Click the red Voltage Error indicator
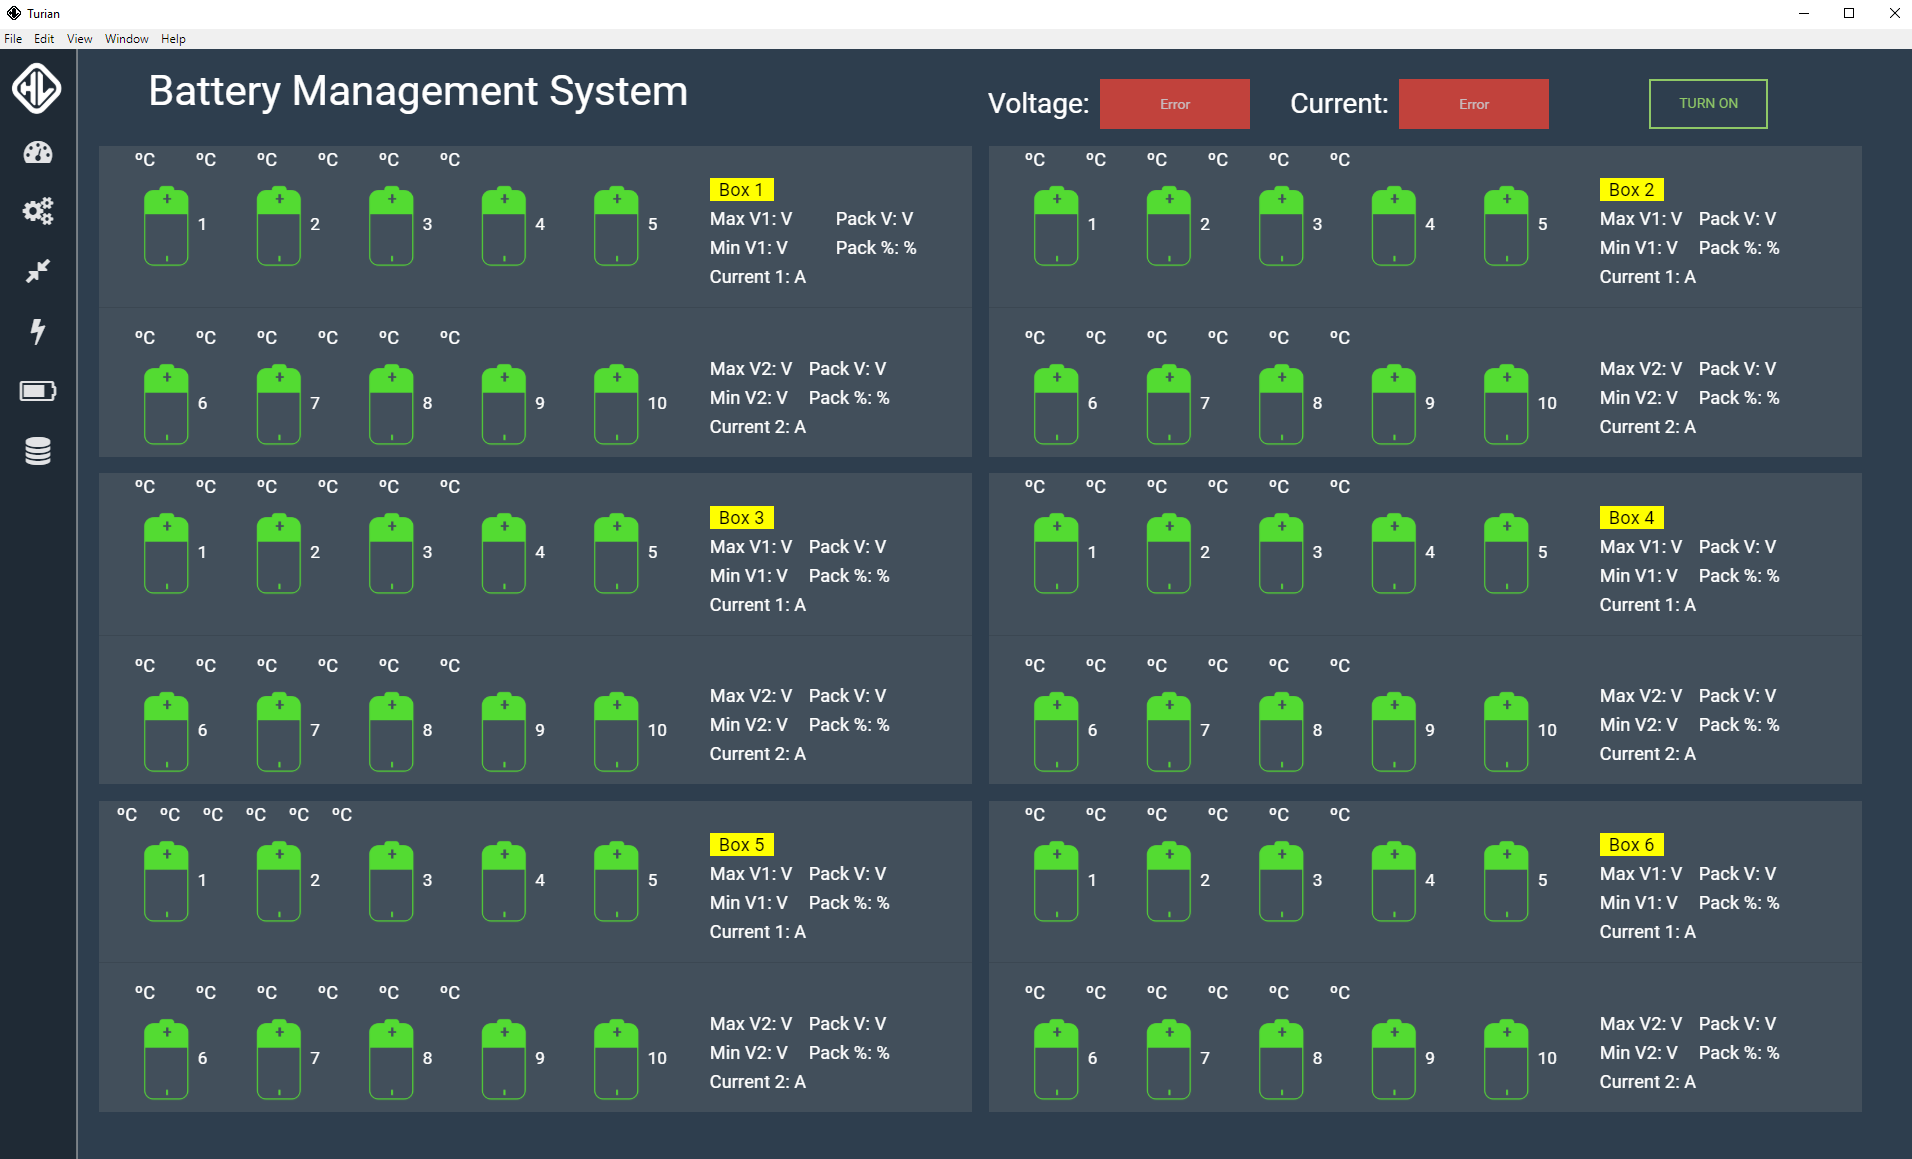The width and height of the screenshot is (1912, 1159). (x=1174, y=104)
